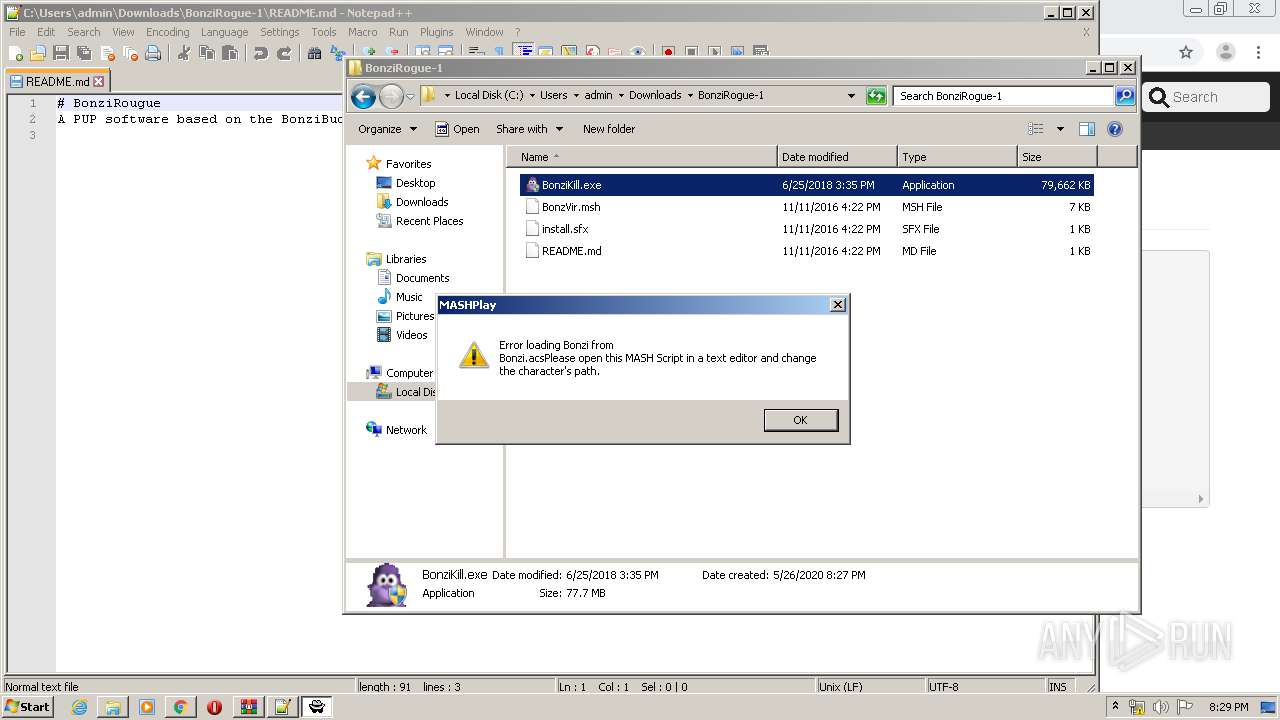Click the Redo arrow in Notepad++ toolbar
Viewport: 1280px width, 720px height.
[x=284, y=53]
